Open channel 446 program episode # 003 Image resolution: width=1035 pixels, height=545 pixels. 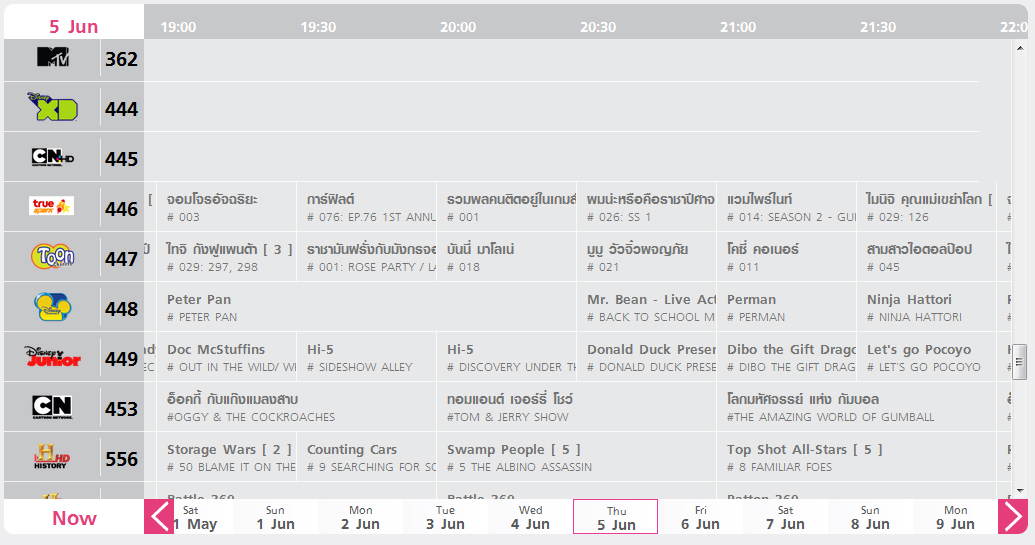click(226, 207)
